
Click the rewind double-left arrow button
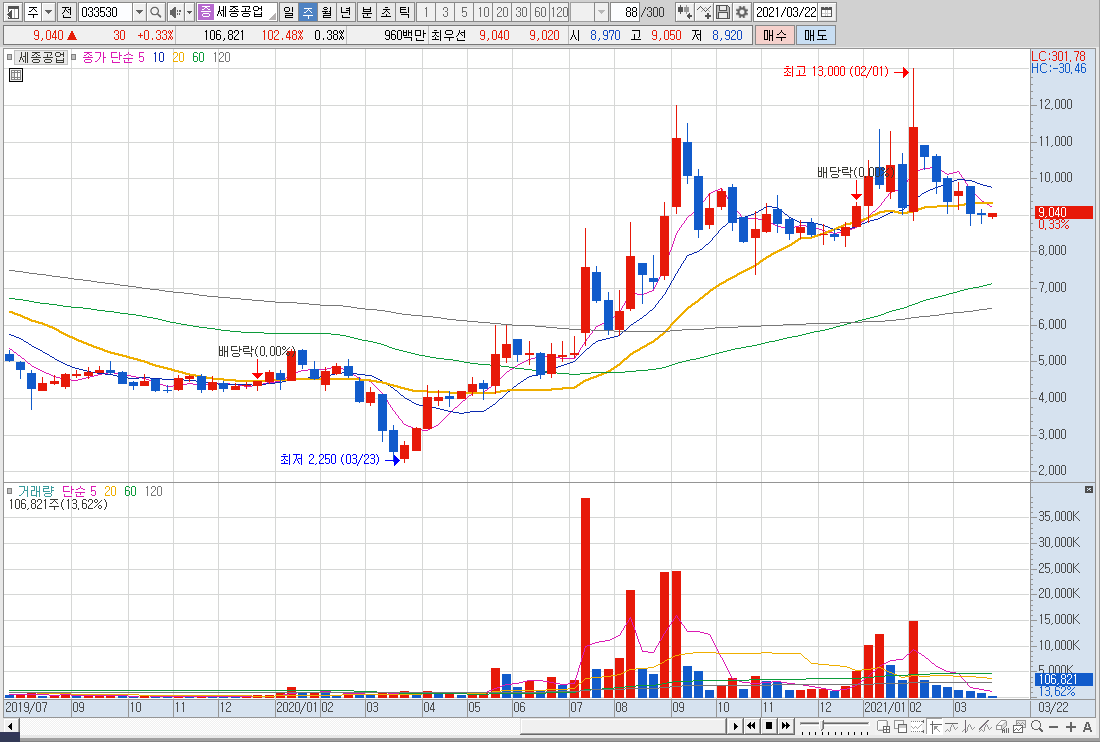751,726
